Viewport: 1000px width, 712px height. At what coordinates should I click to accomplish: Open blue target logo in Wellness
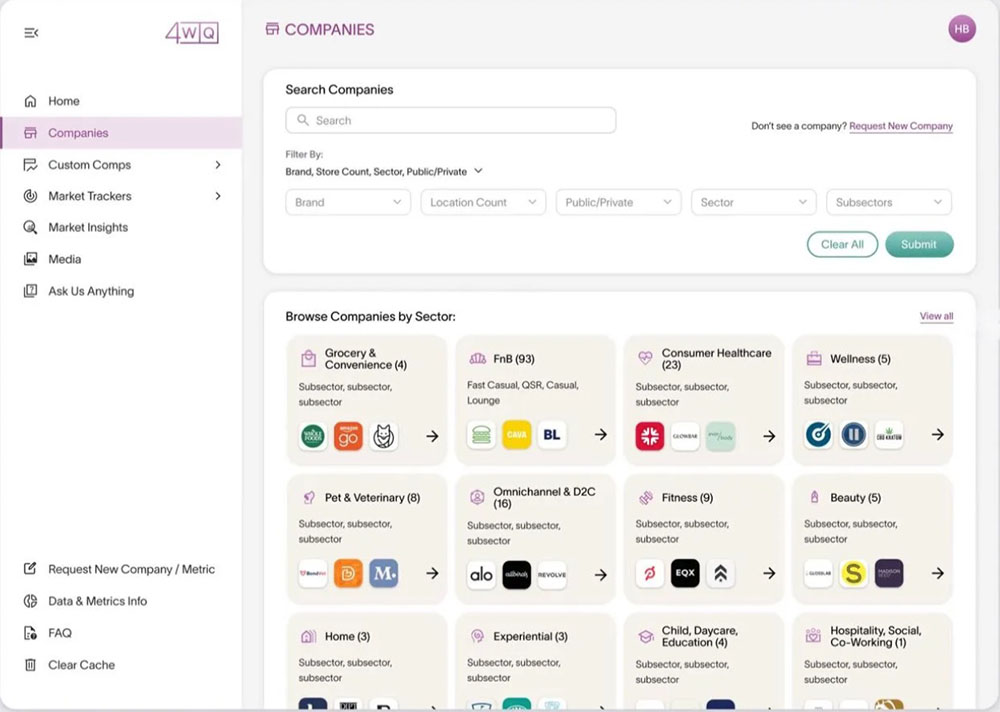tap(818, 434)
